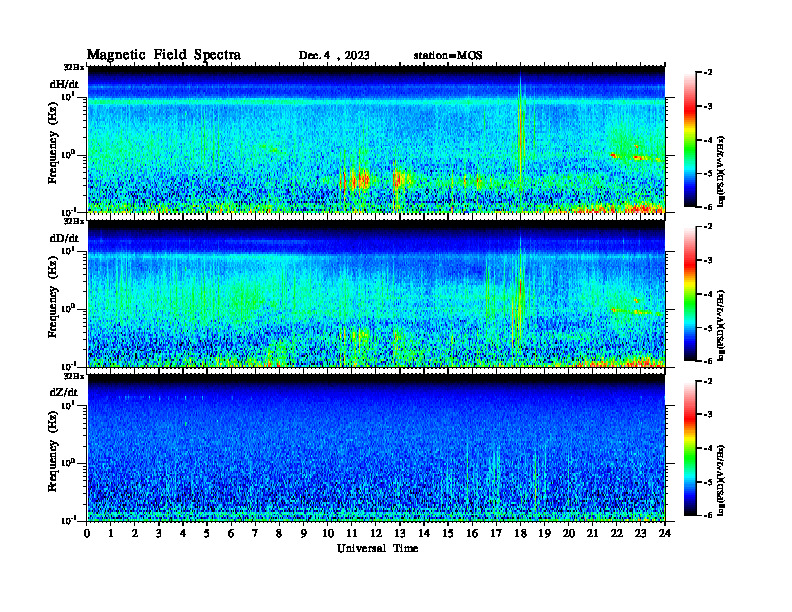The image size is (792, 612).
Task: Click hour 17 on the Universal Time axis
Action: coord(496,533)
